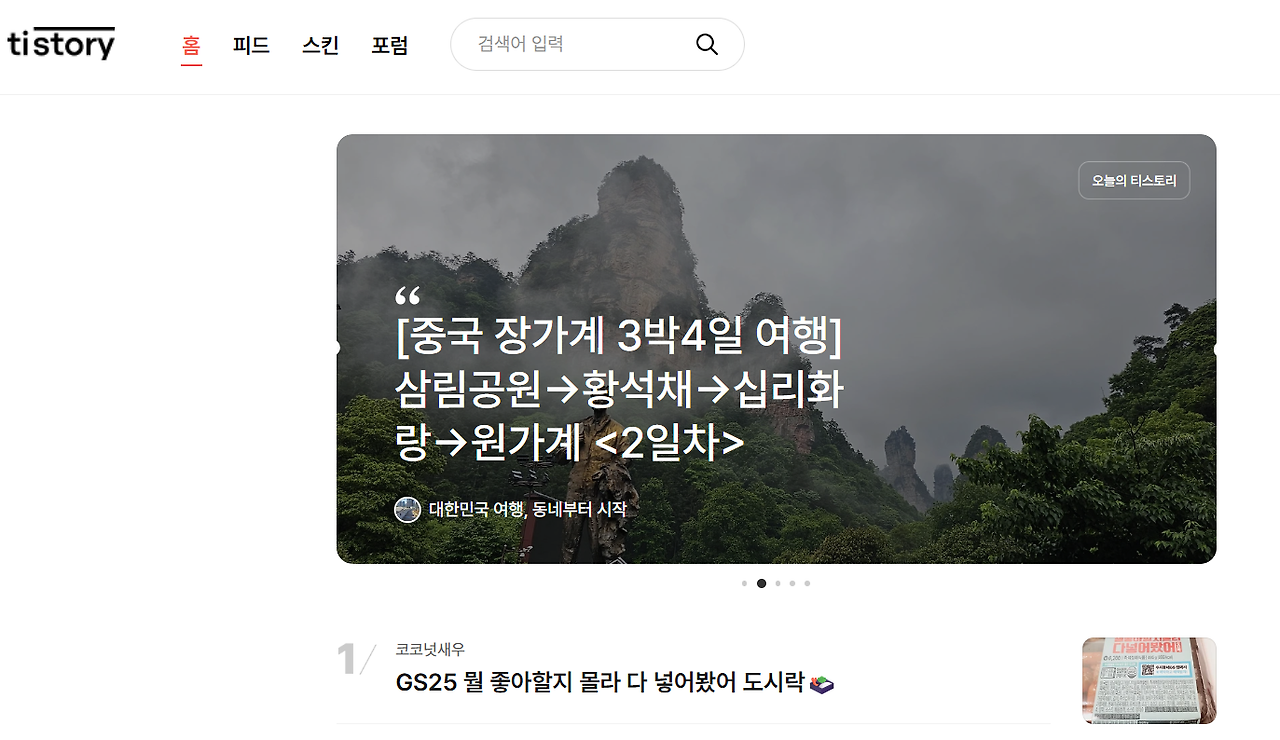Open the GS25 도시락 post title

(x=615, y=683)
